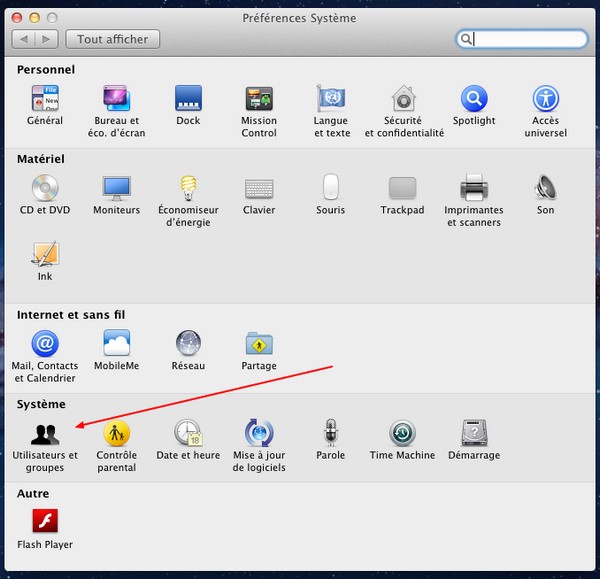Screen dimensions: 600x579
Task: Go forward with the right arrow button
Action: (46, 39)
